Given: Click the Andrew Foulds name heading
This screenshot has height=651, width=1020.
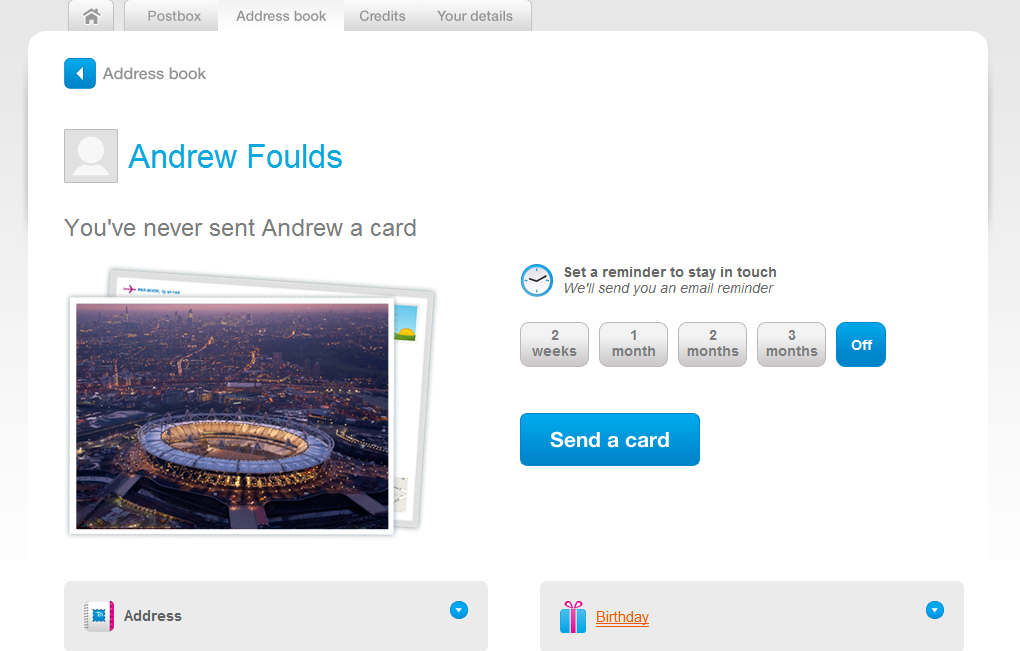Looking at the screenshot, I should 235,157.
